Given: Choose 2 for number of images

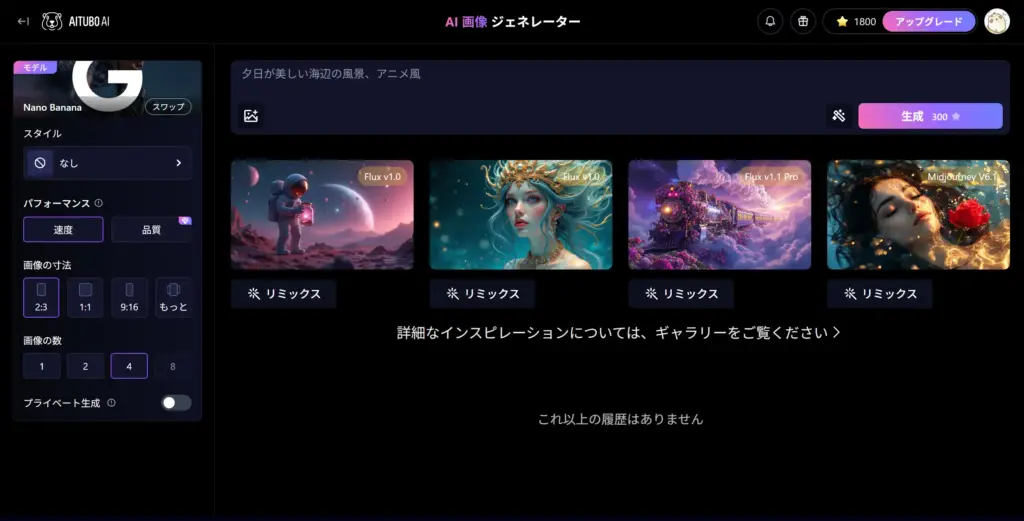Looking at the screenshot, I should tap(85, 366).
